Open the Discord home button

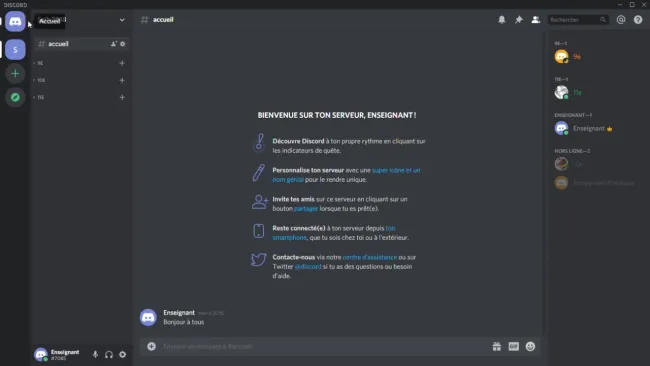pos(15,22)
